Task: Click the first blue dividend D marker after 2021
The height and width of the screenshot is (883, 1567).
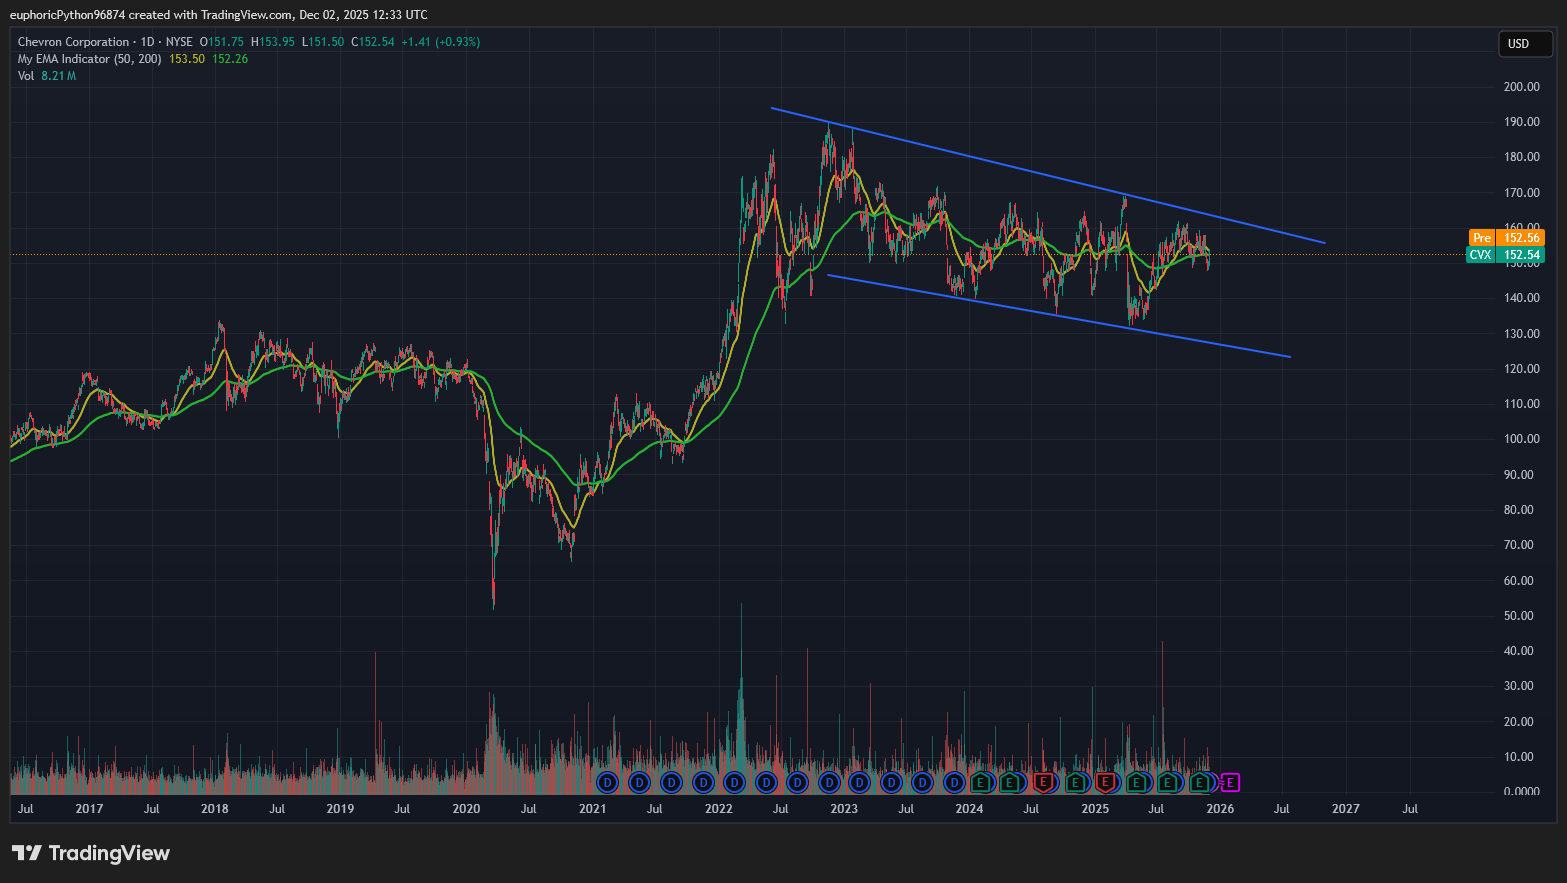Action: [607, 782]
